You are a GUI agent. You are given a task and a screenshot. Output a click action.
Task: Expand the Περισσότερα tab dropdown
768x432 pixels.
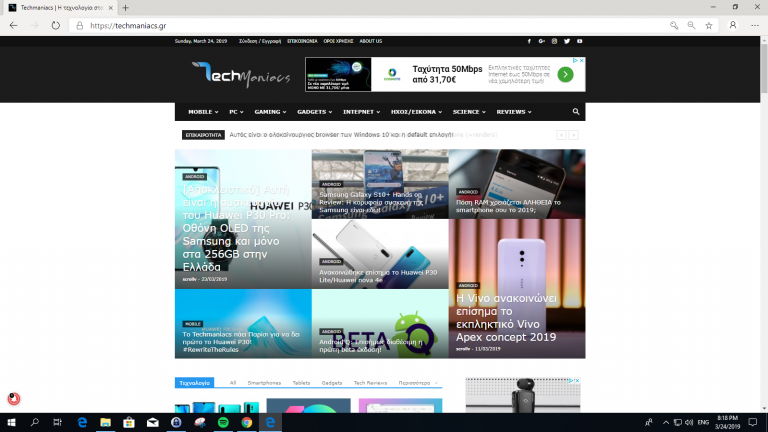(418, 383)
